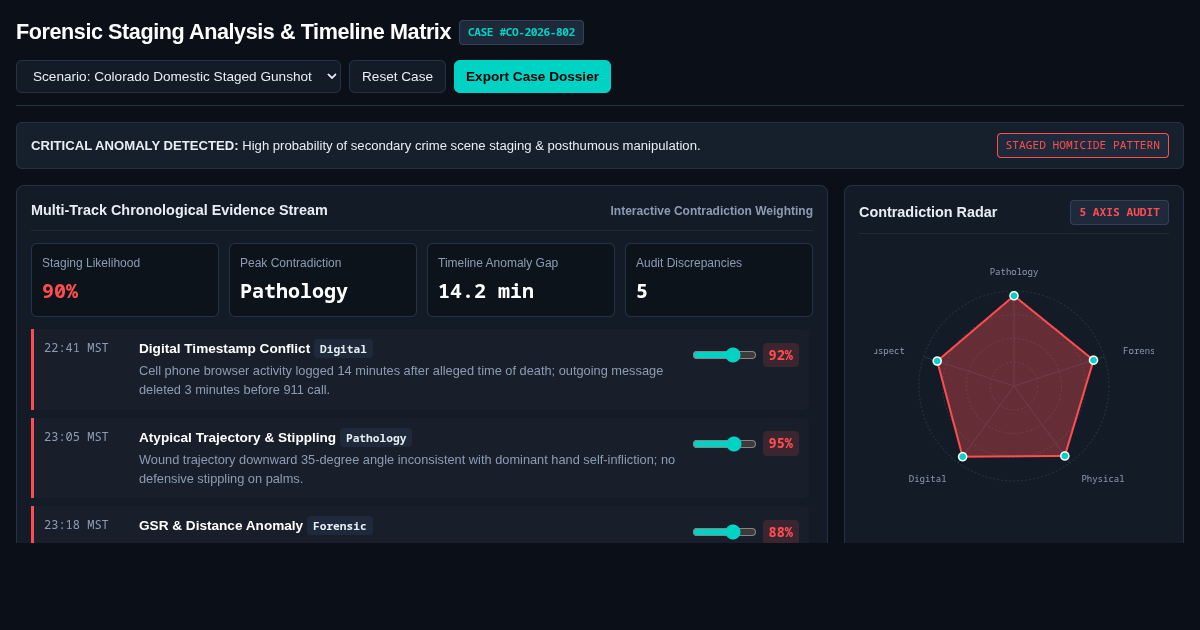The image size is (1200, 630).
Task: Click Export Case Dossier button
Action: [x=532, y=77]
